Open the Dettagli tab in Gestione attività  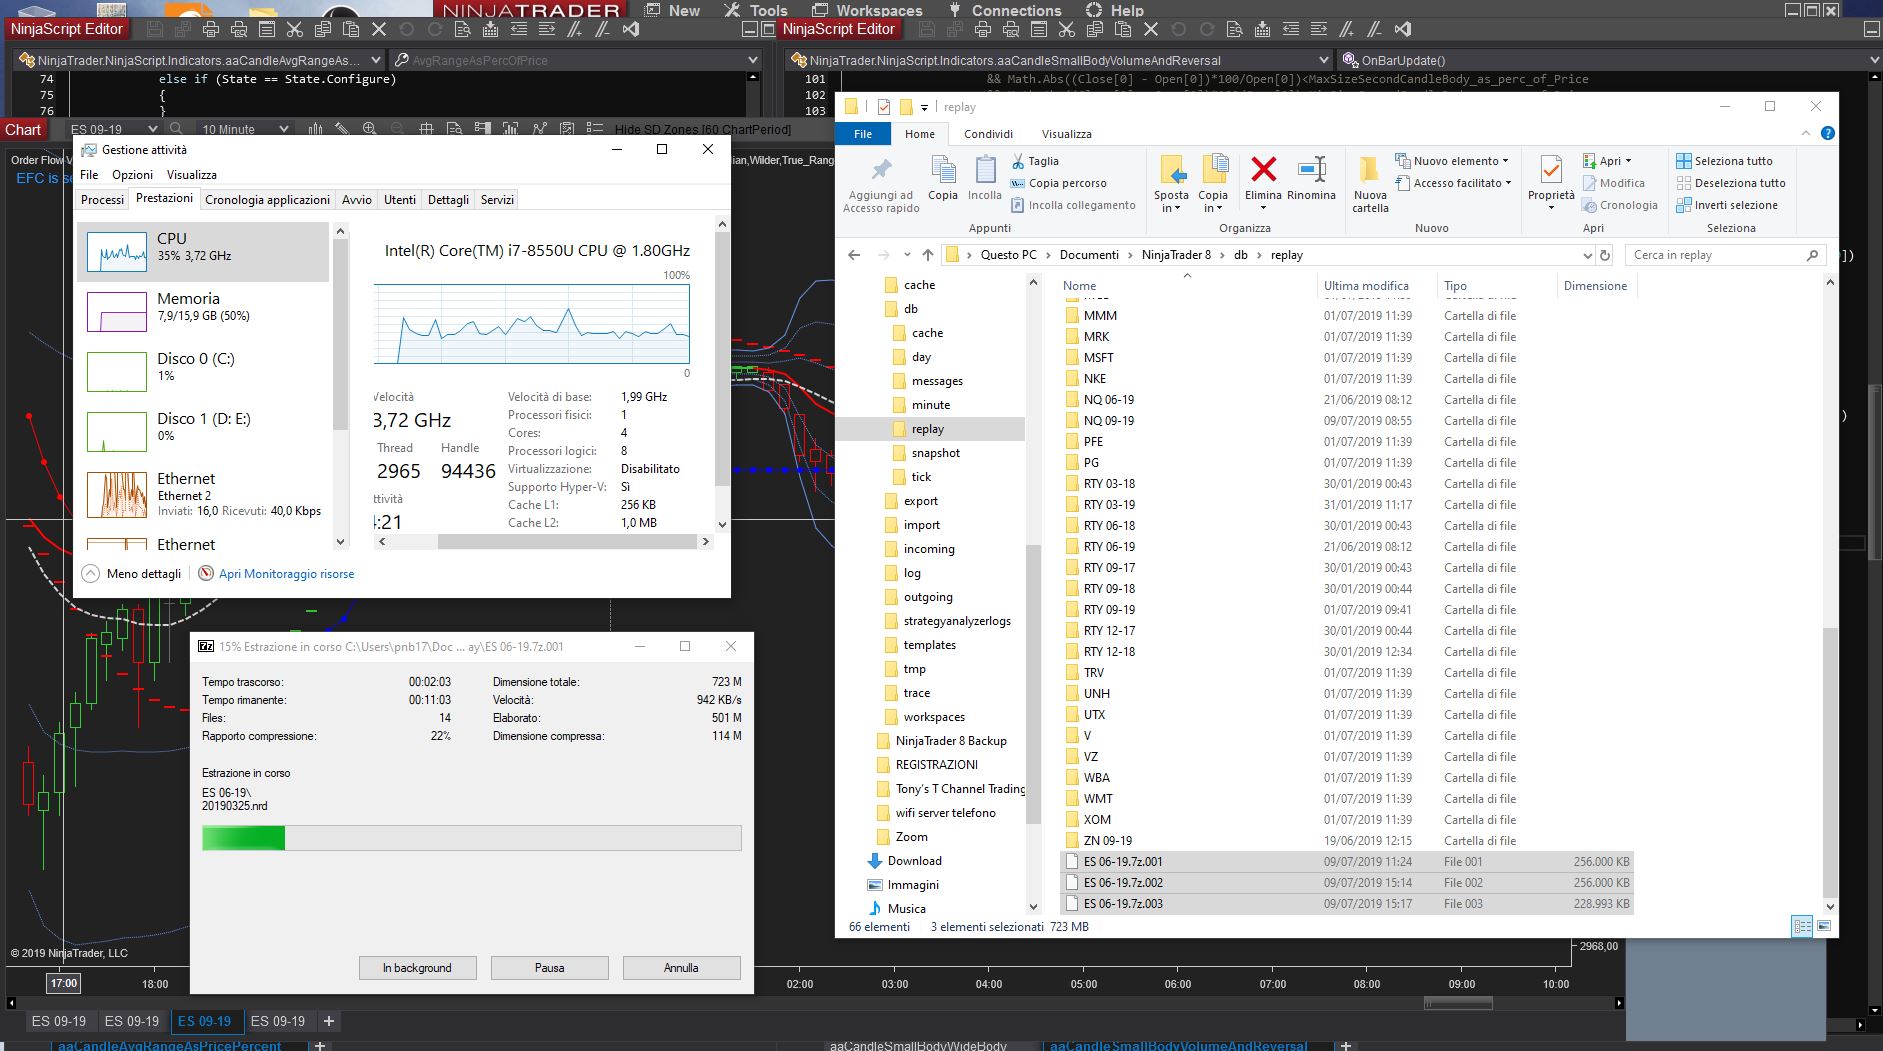point(448,200)
